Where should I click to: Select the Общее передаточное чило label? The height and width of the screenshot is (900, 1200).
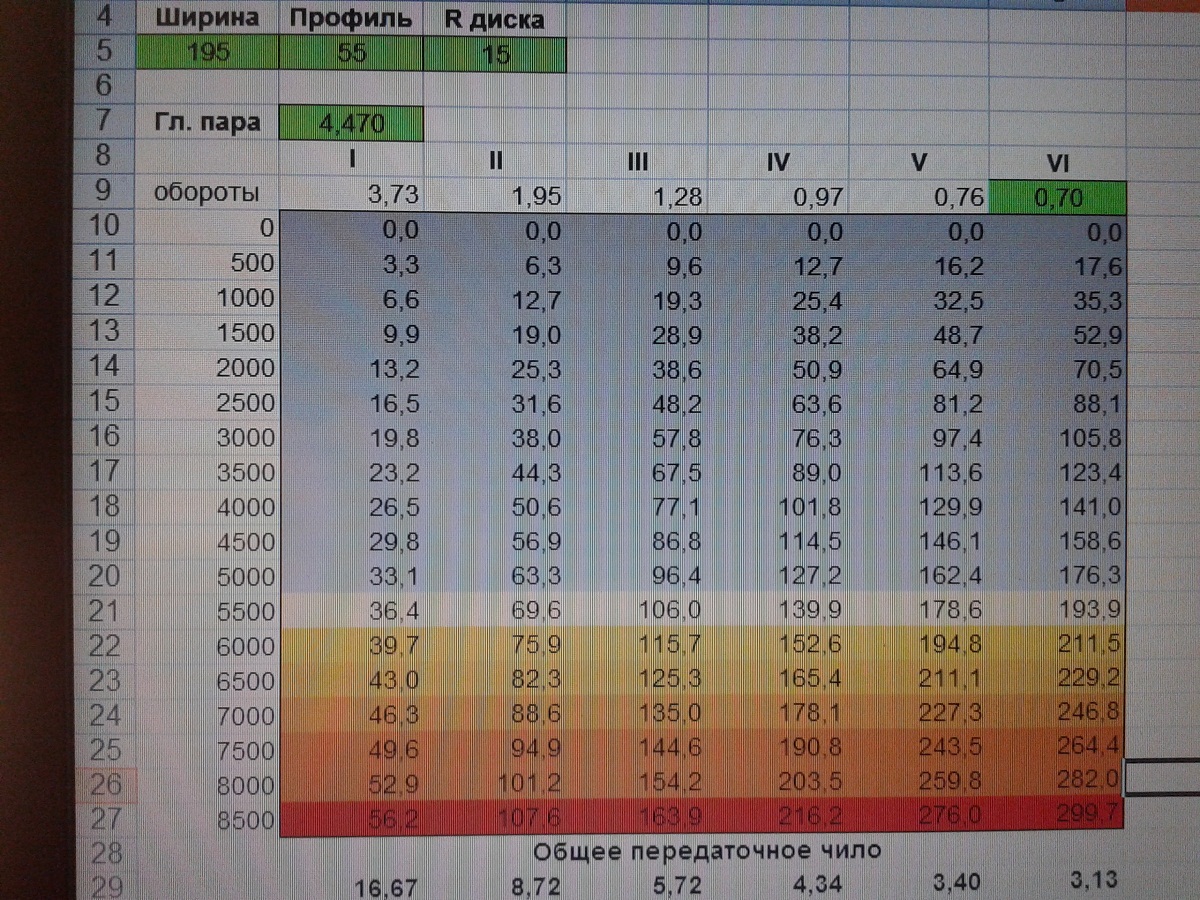[x=706, y=851]
